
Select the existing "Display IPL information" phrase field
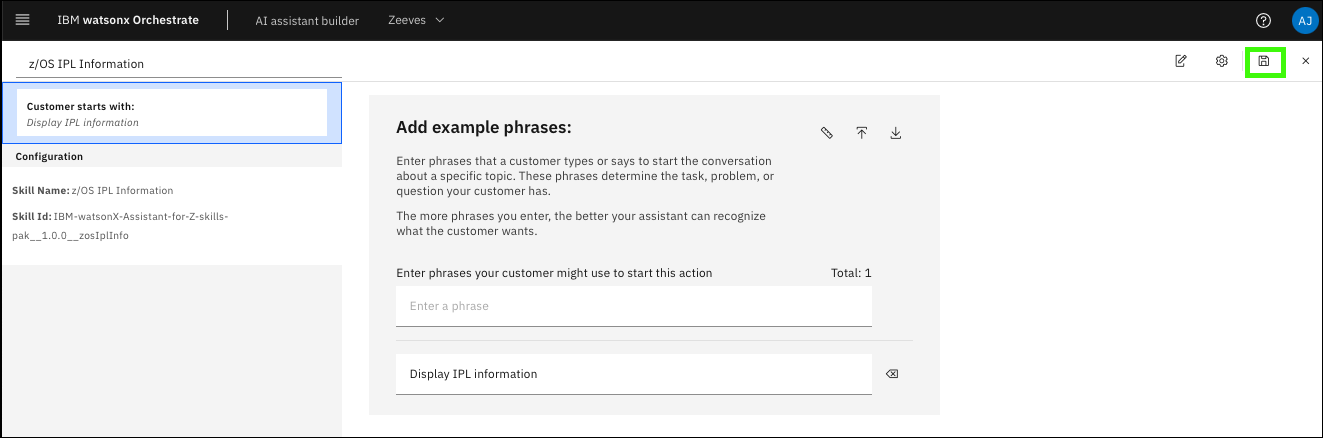pos(633,374)
